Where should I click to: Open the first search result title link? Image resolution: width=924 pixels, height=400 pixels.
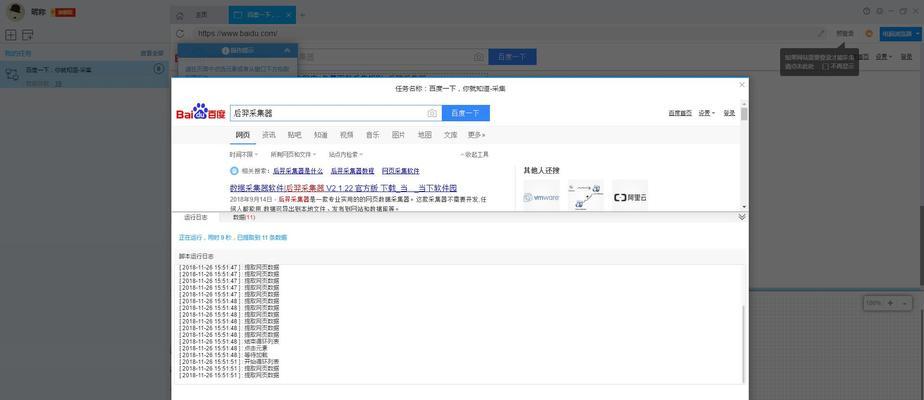[x=344, y=188]
